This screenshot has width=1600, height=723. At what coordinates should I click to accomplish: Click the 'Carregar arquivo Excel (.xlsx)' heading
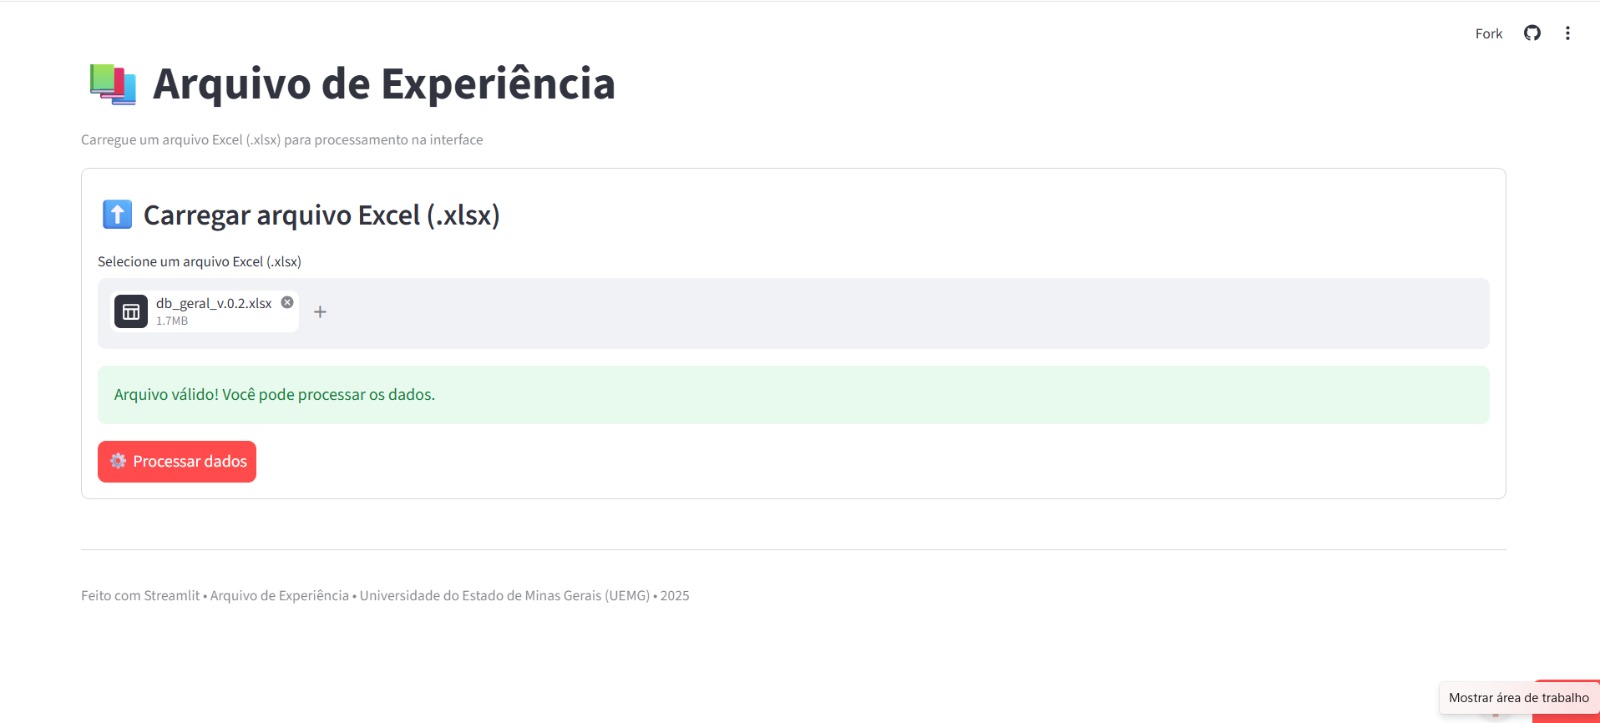(321, 215)
